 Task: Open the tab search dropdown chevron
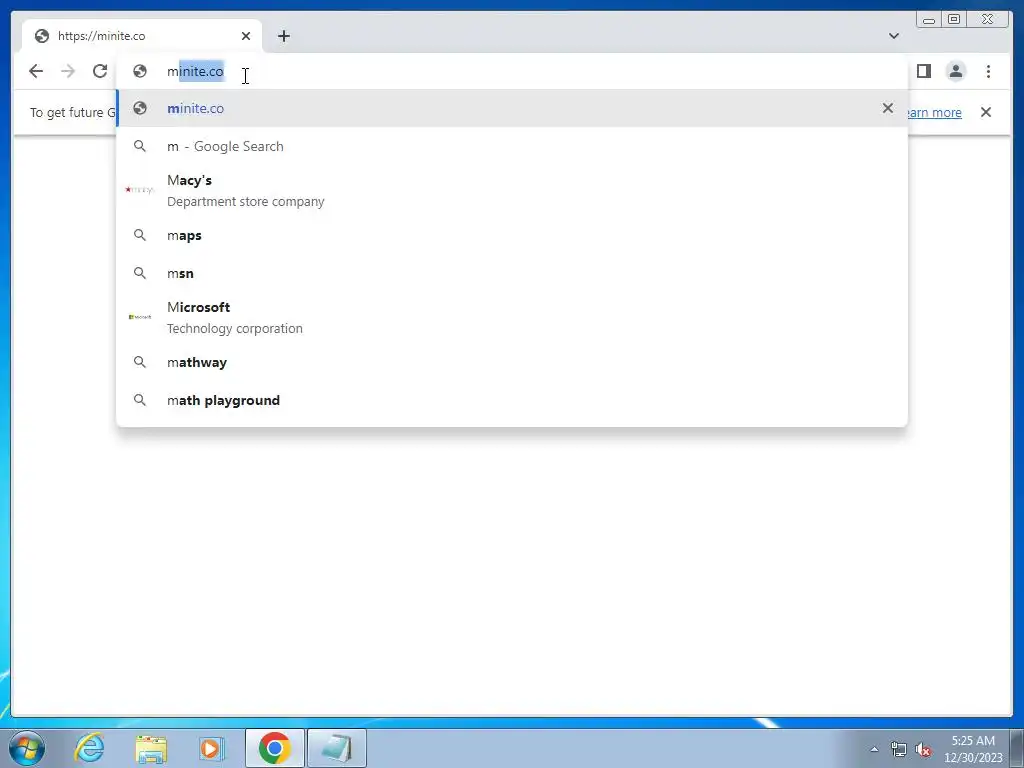(x=894, y=36)
